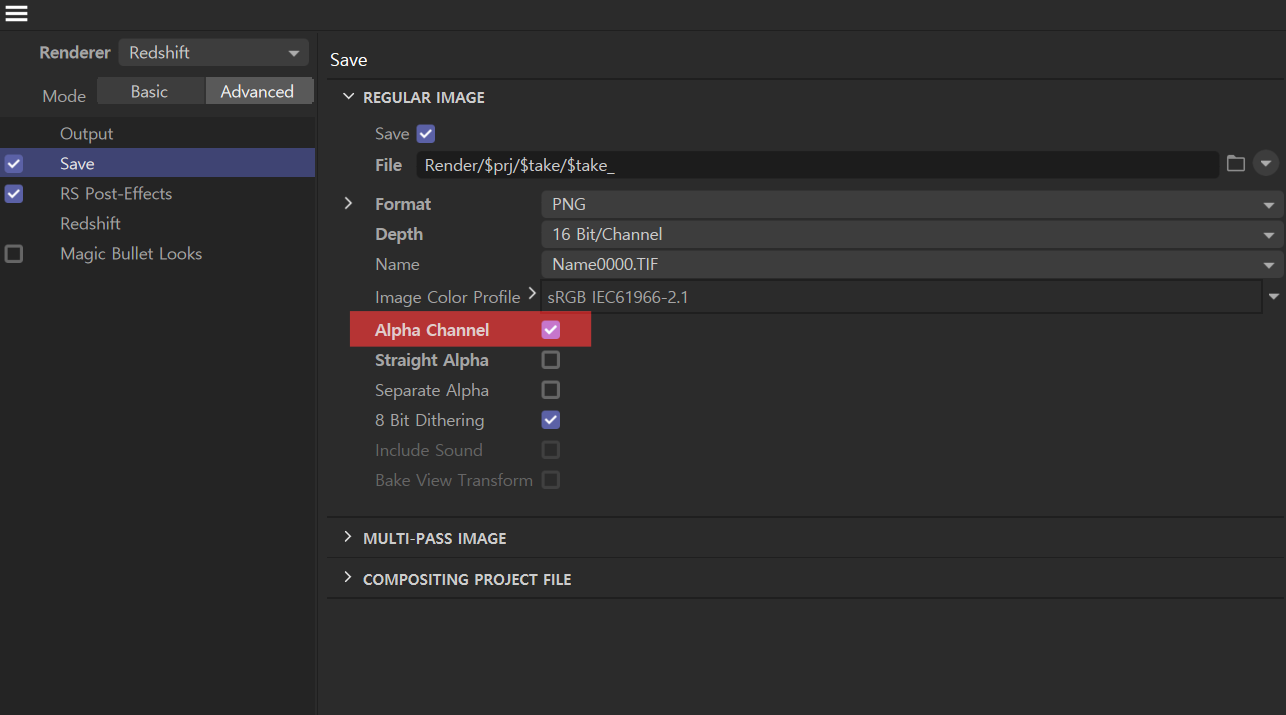The width and height of the screenshot is (1286, 715).
Task: Open the Image Color Profile arrow menu
Action: [x=1274, y=297]
